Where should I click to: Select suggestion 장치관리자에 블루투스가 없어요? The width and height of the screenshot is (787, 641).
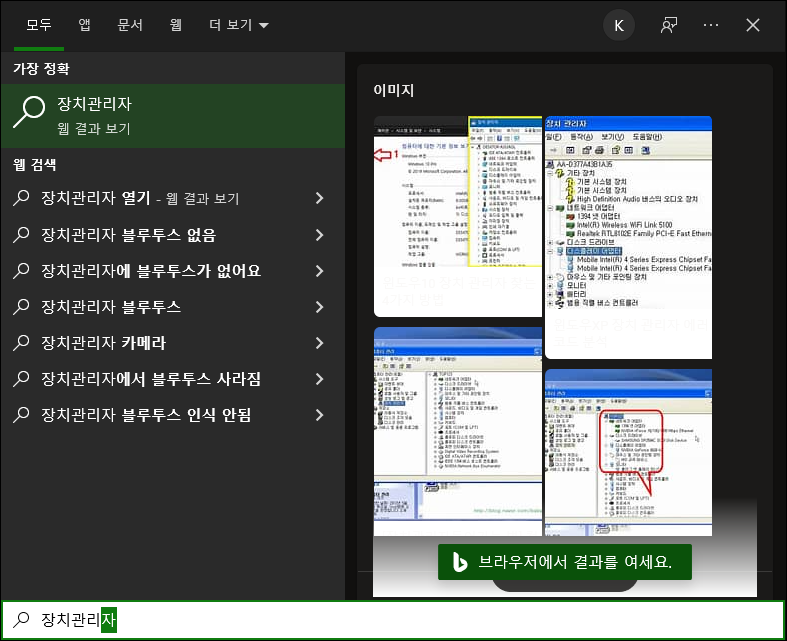click(173, 271)
